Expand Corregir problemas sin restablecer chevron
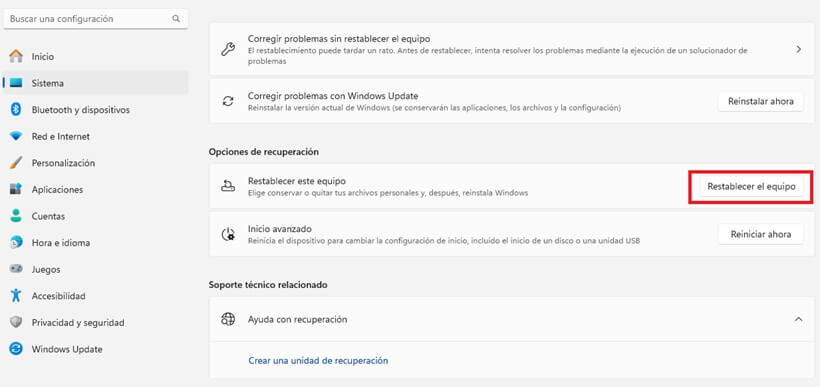 click(x=799, y=50)
